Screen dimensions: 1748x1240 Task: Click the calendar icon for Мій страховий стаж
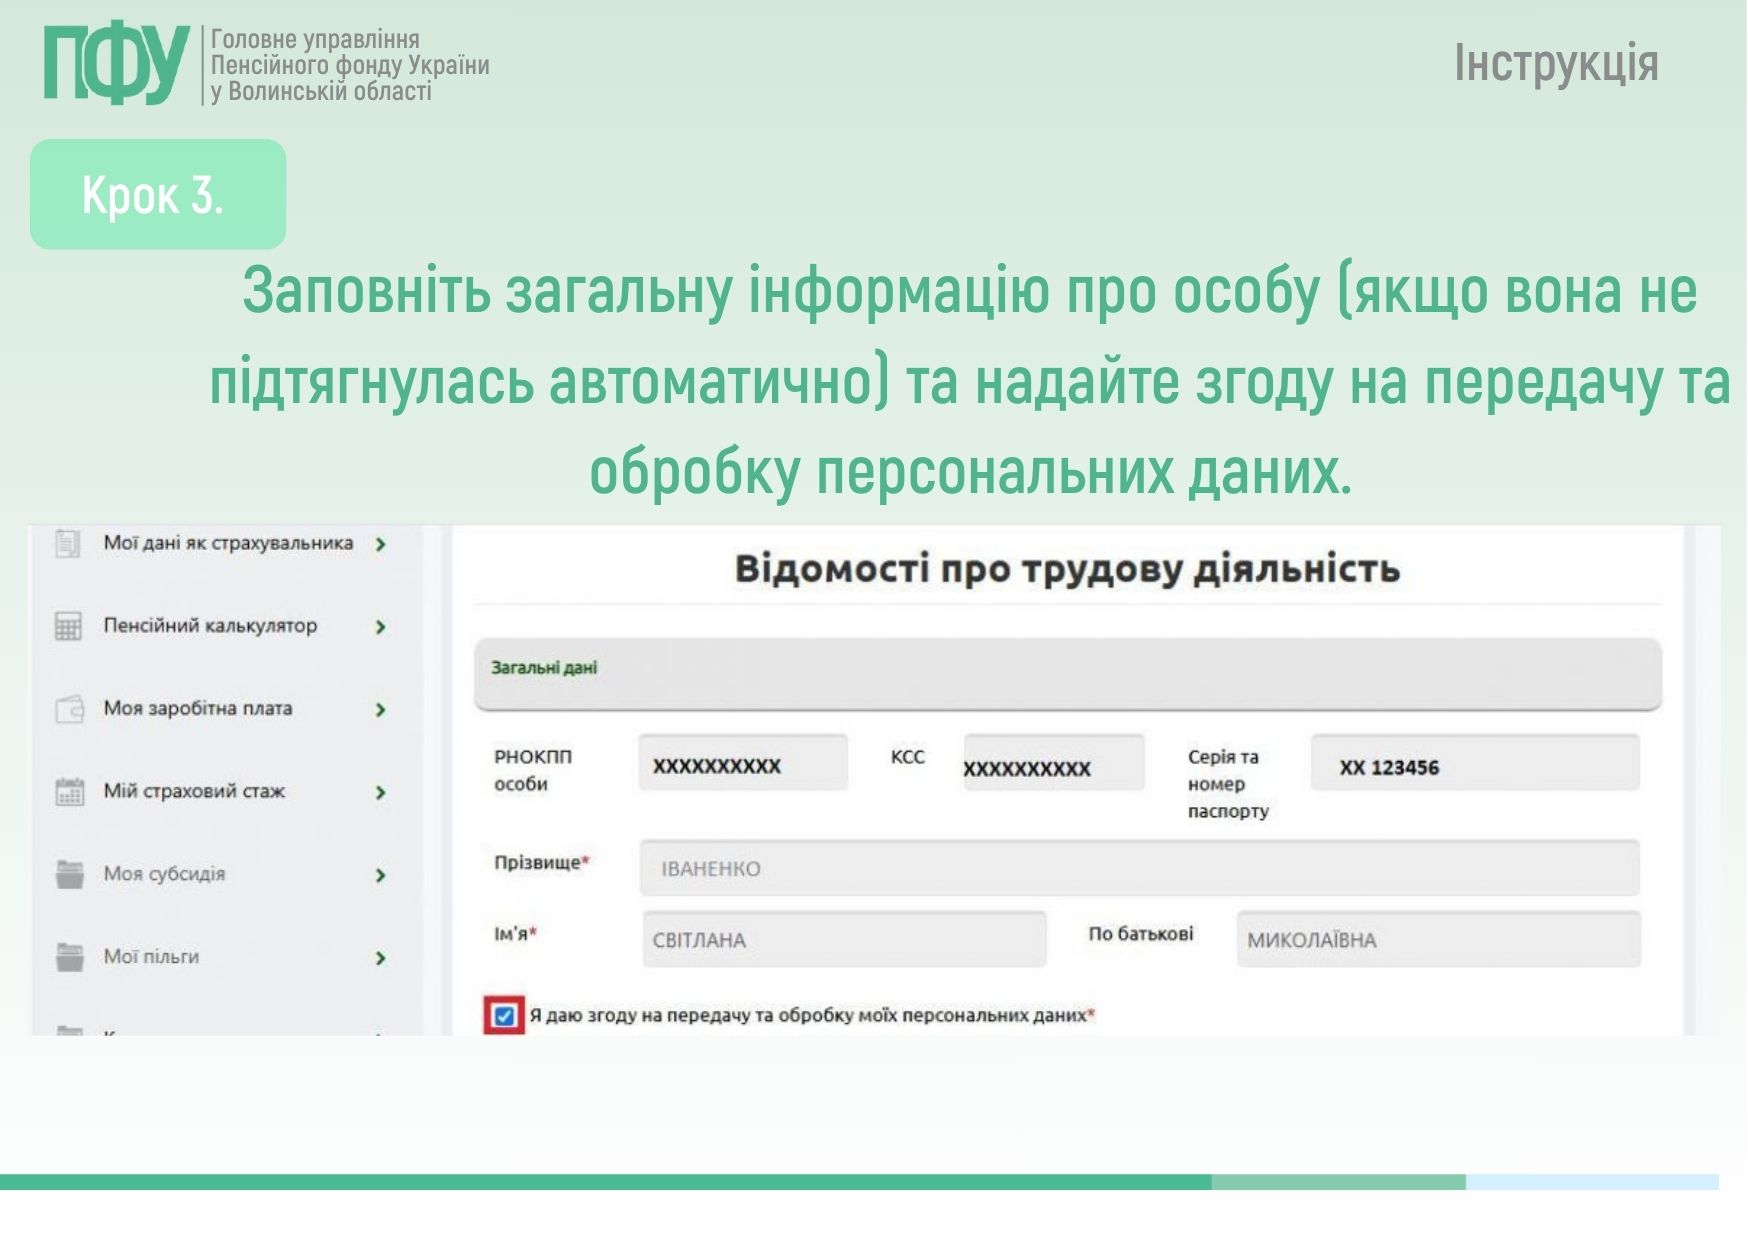tap(69, 792)
